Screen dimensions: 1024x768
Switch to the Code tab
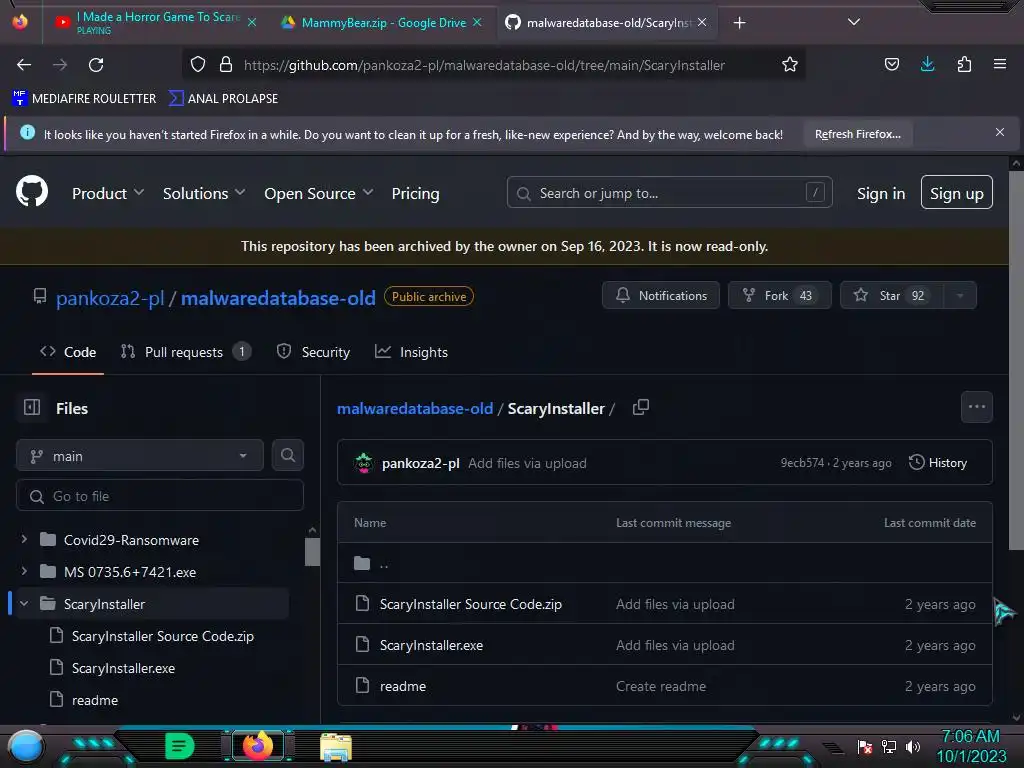click(68, 352)
